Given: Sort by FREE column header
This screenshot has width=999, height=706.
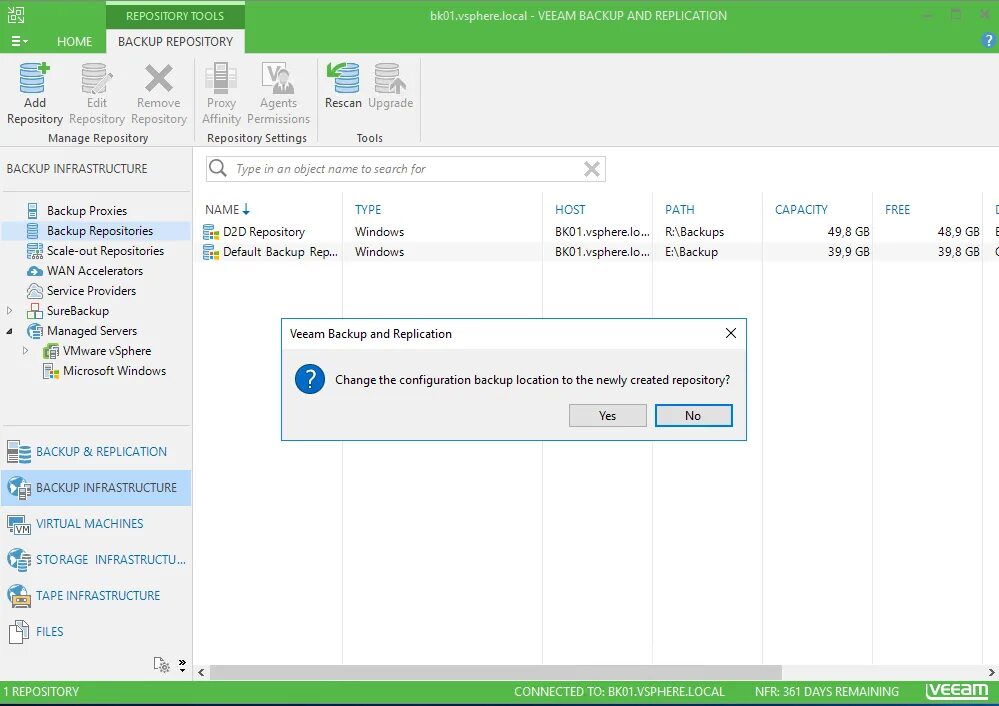Looking at the screenshot, I should (897, 210).
